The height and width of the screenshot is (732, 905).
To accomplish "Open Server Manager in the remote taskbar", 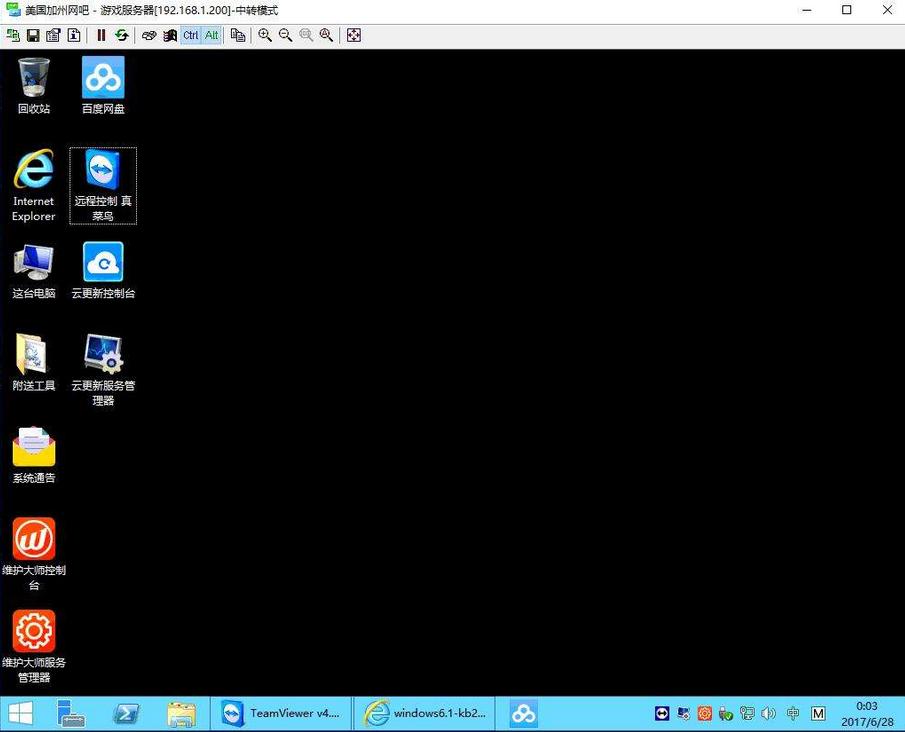I will tap(71, 714).
